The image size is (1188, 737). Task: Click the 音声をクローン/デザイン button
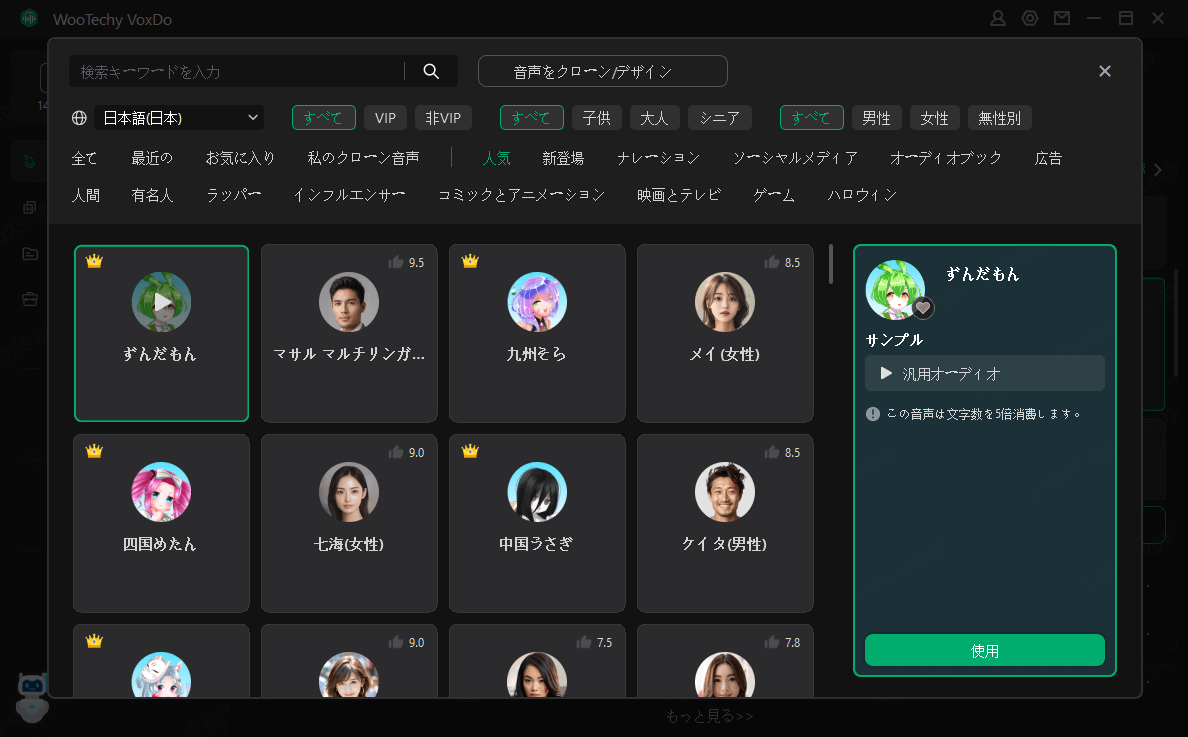pyautogui.click(x=602, y=71)
